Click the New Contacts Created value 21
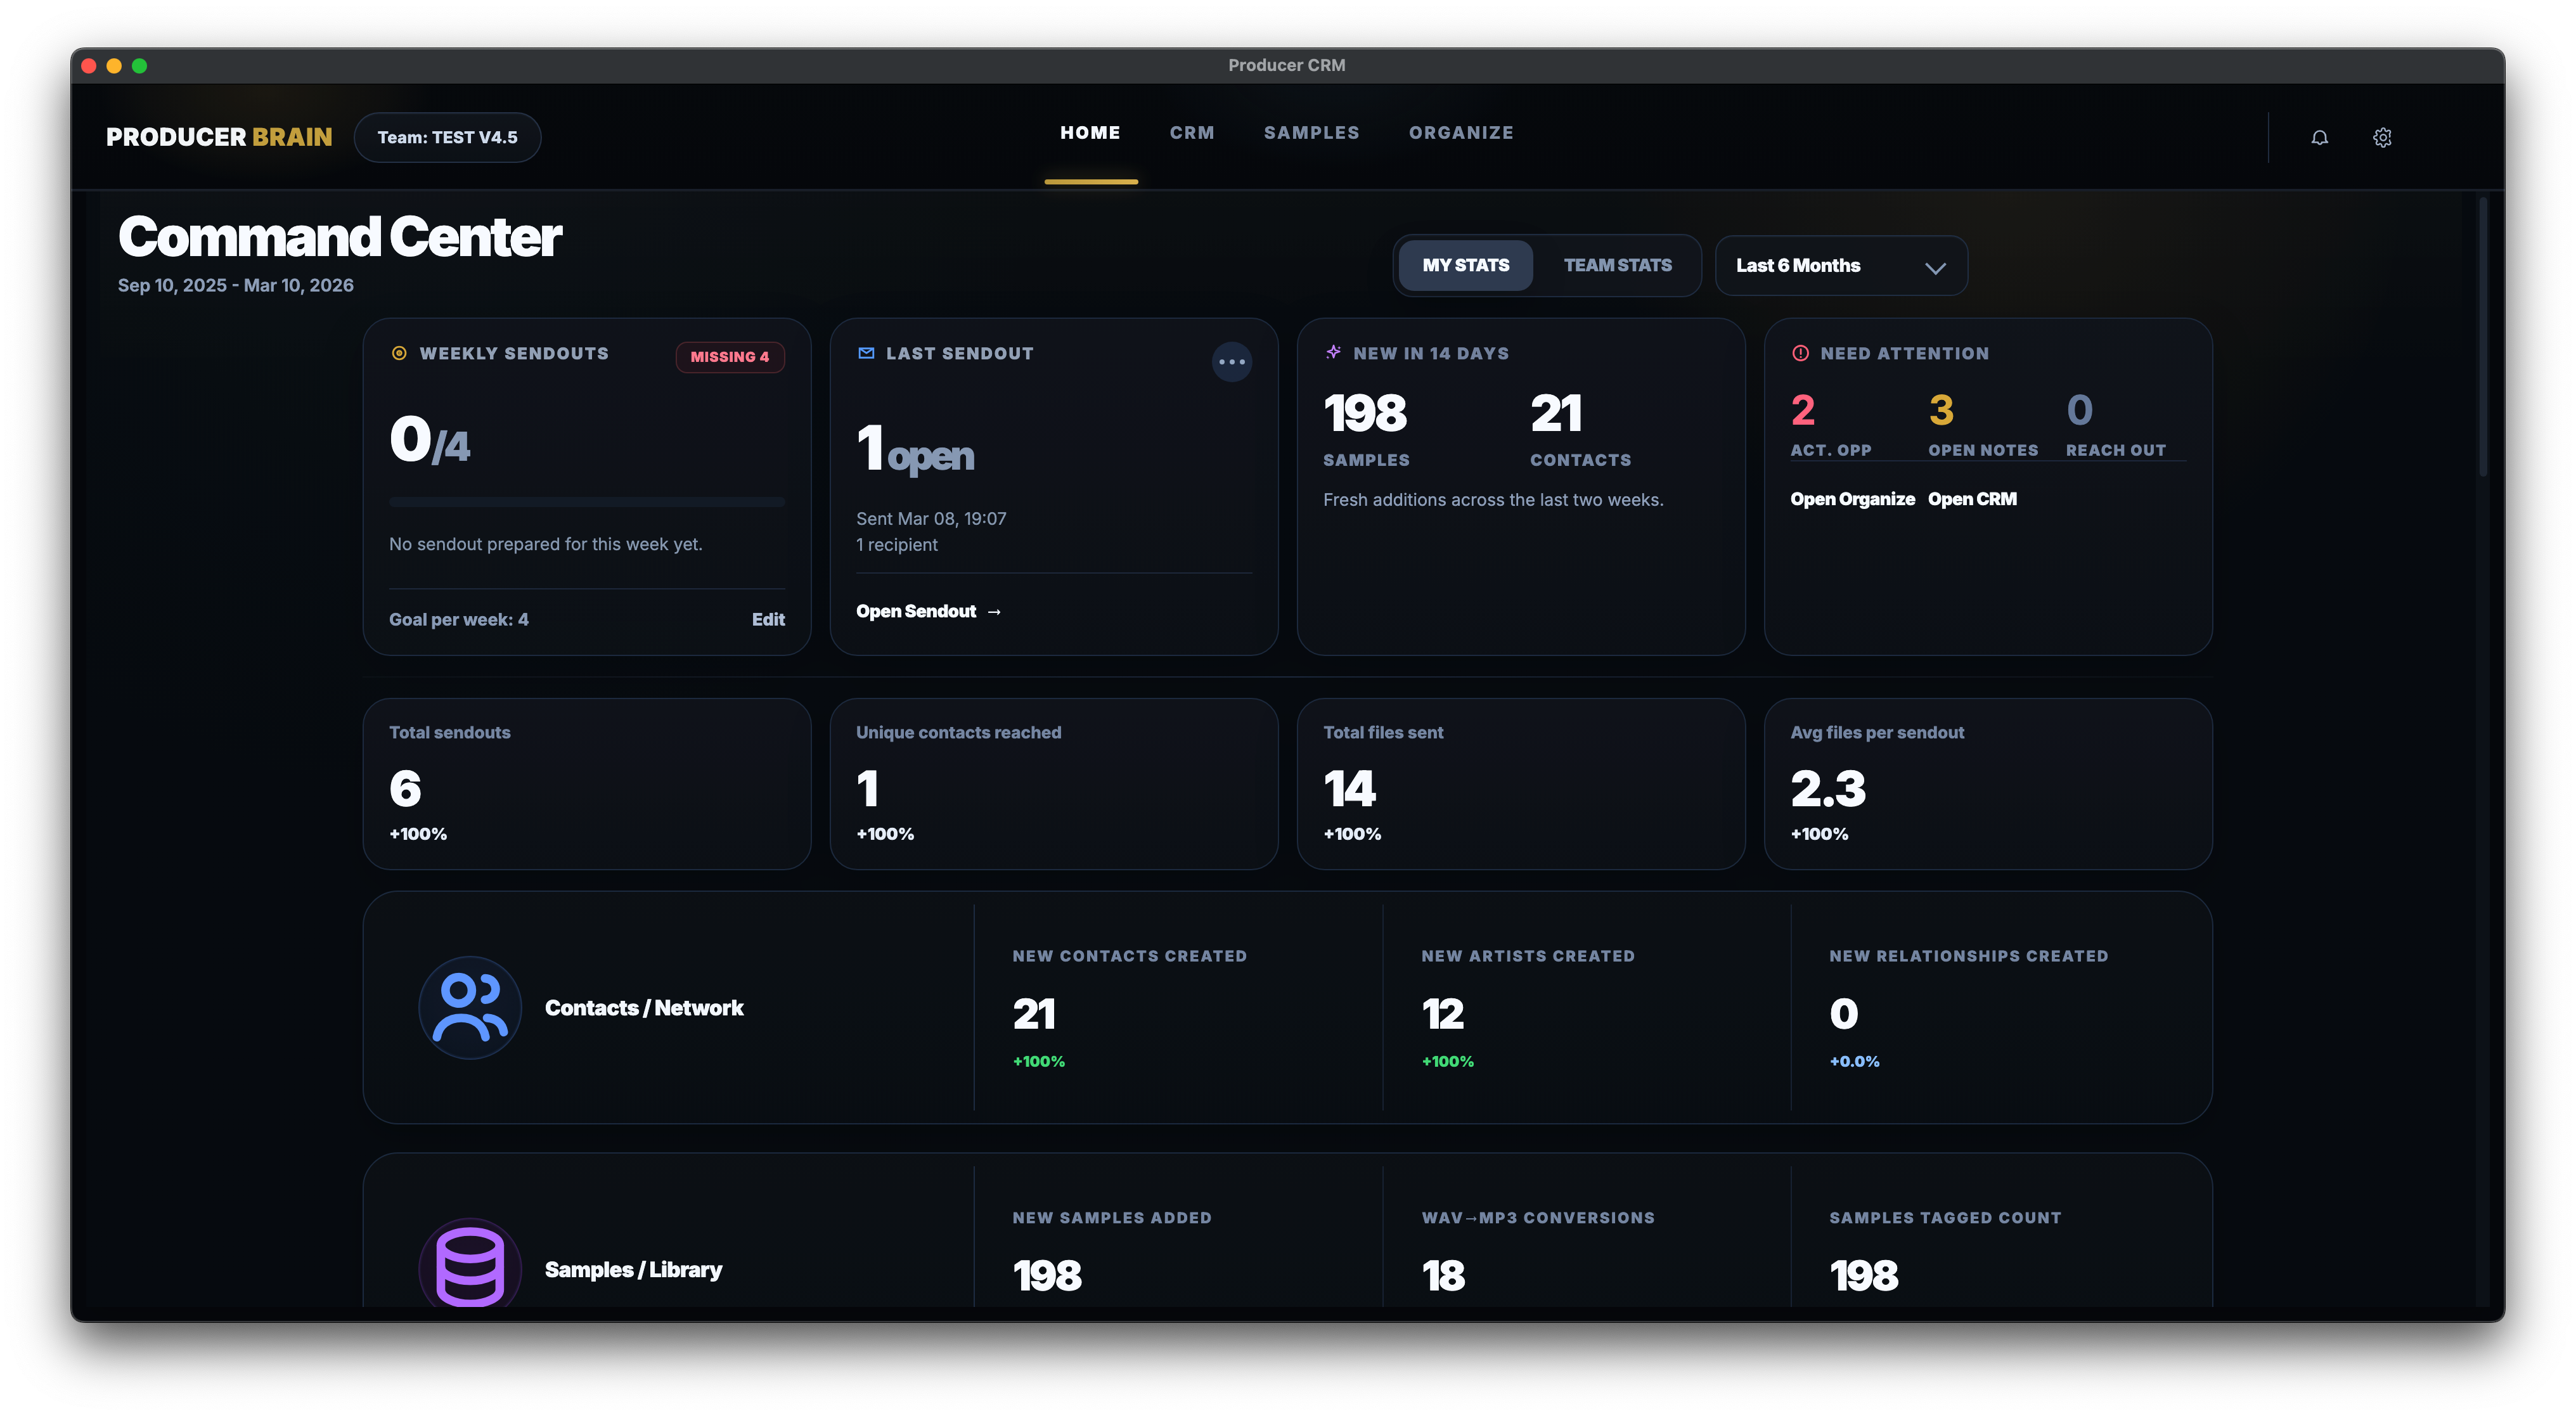Image resolution: width=2576 pixels, height=1416 pixels. pos(1034,1014)
